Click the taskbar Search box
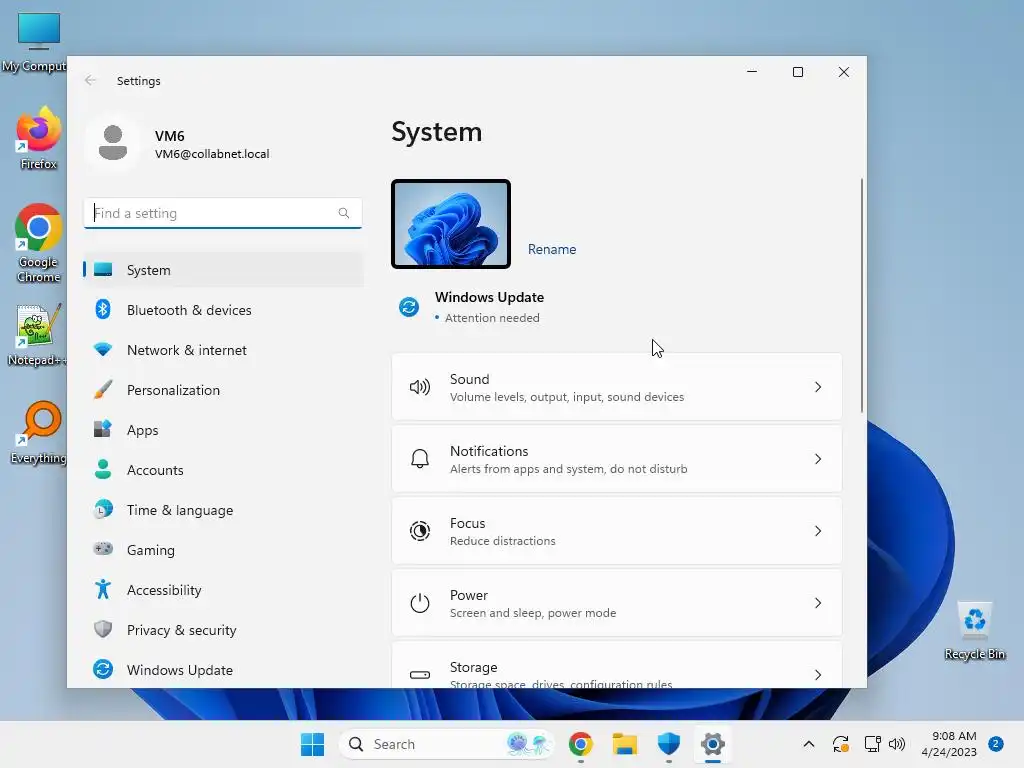1024x768 pixels. [x=446, y=744]
